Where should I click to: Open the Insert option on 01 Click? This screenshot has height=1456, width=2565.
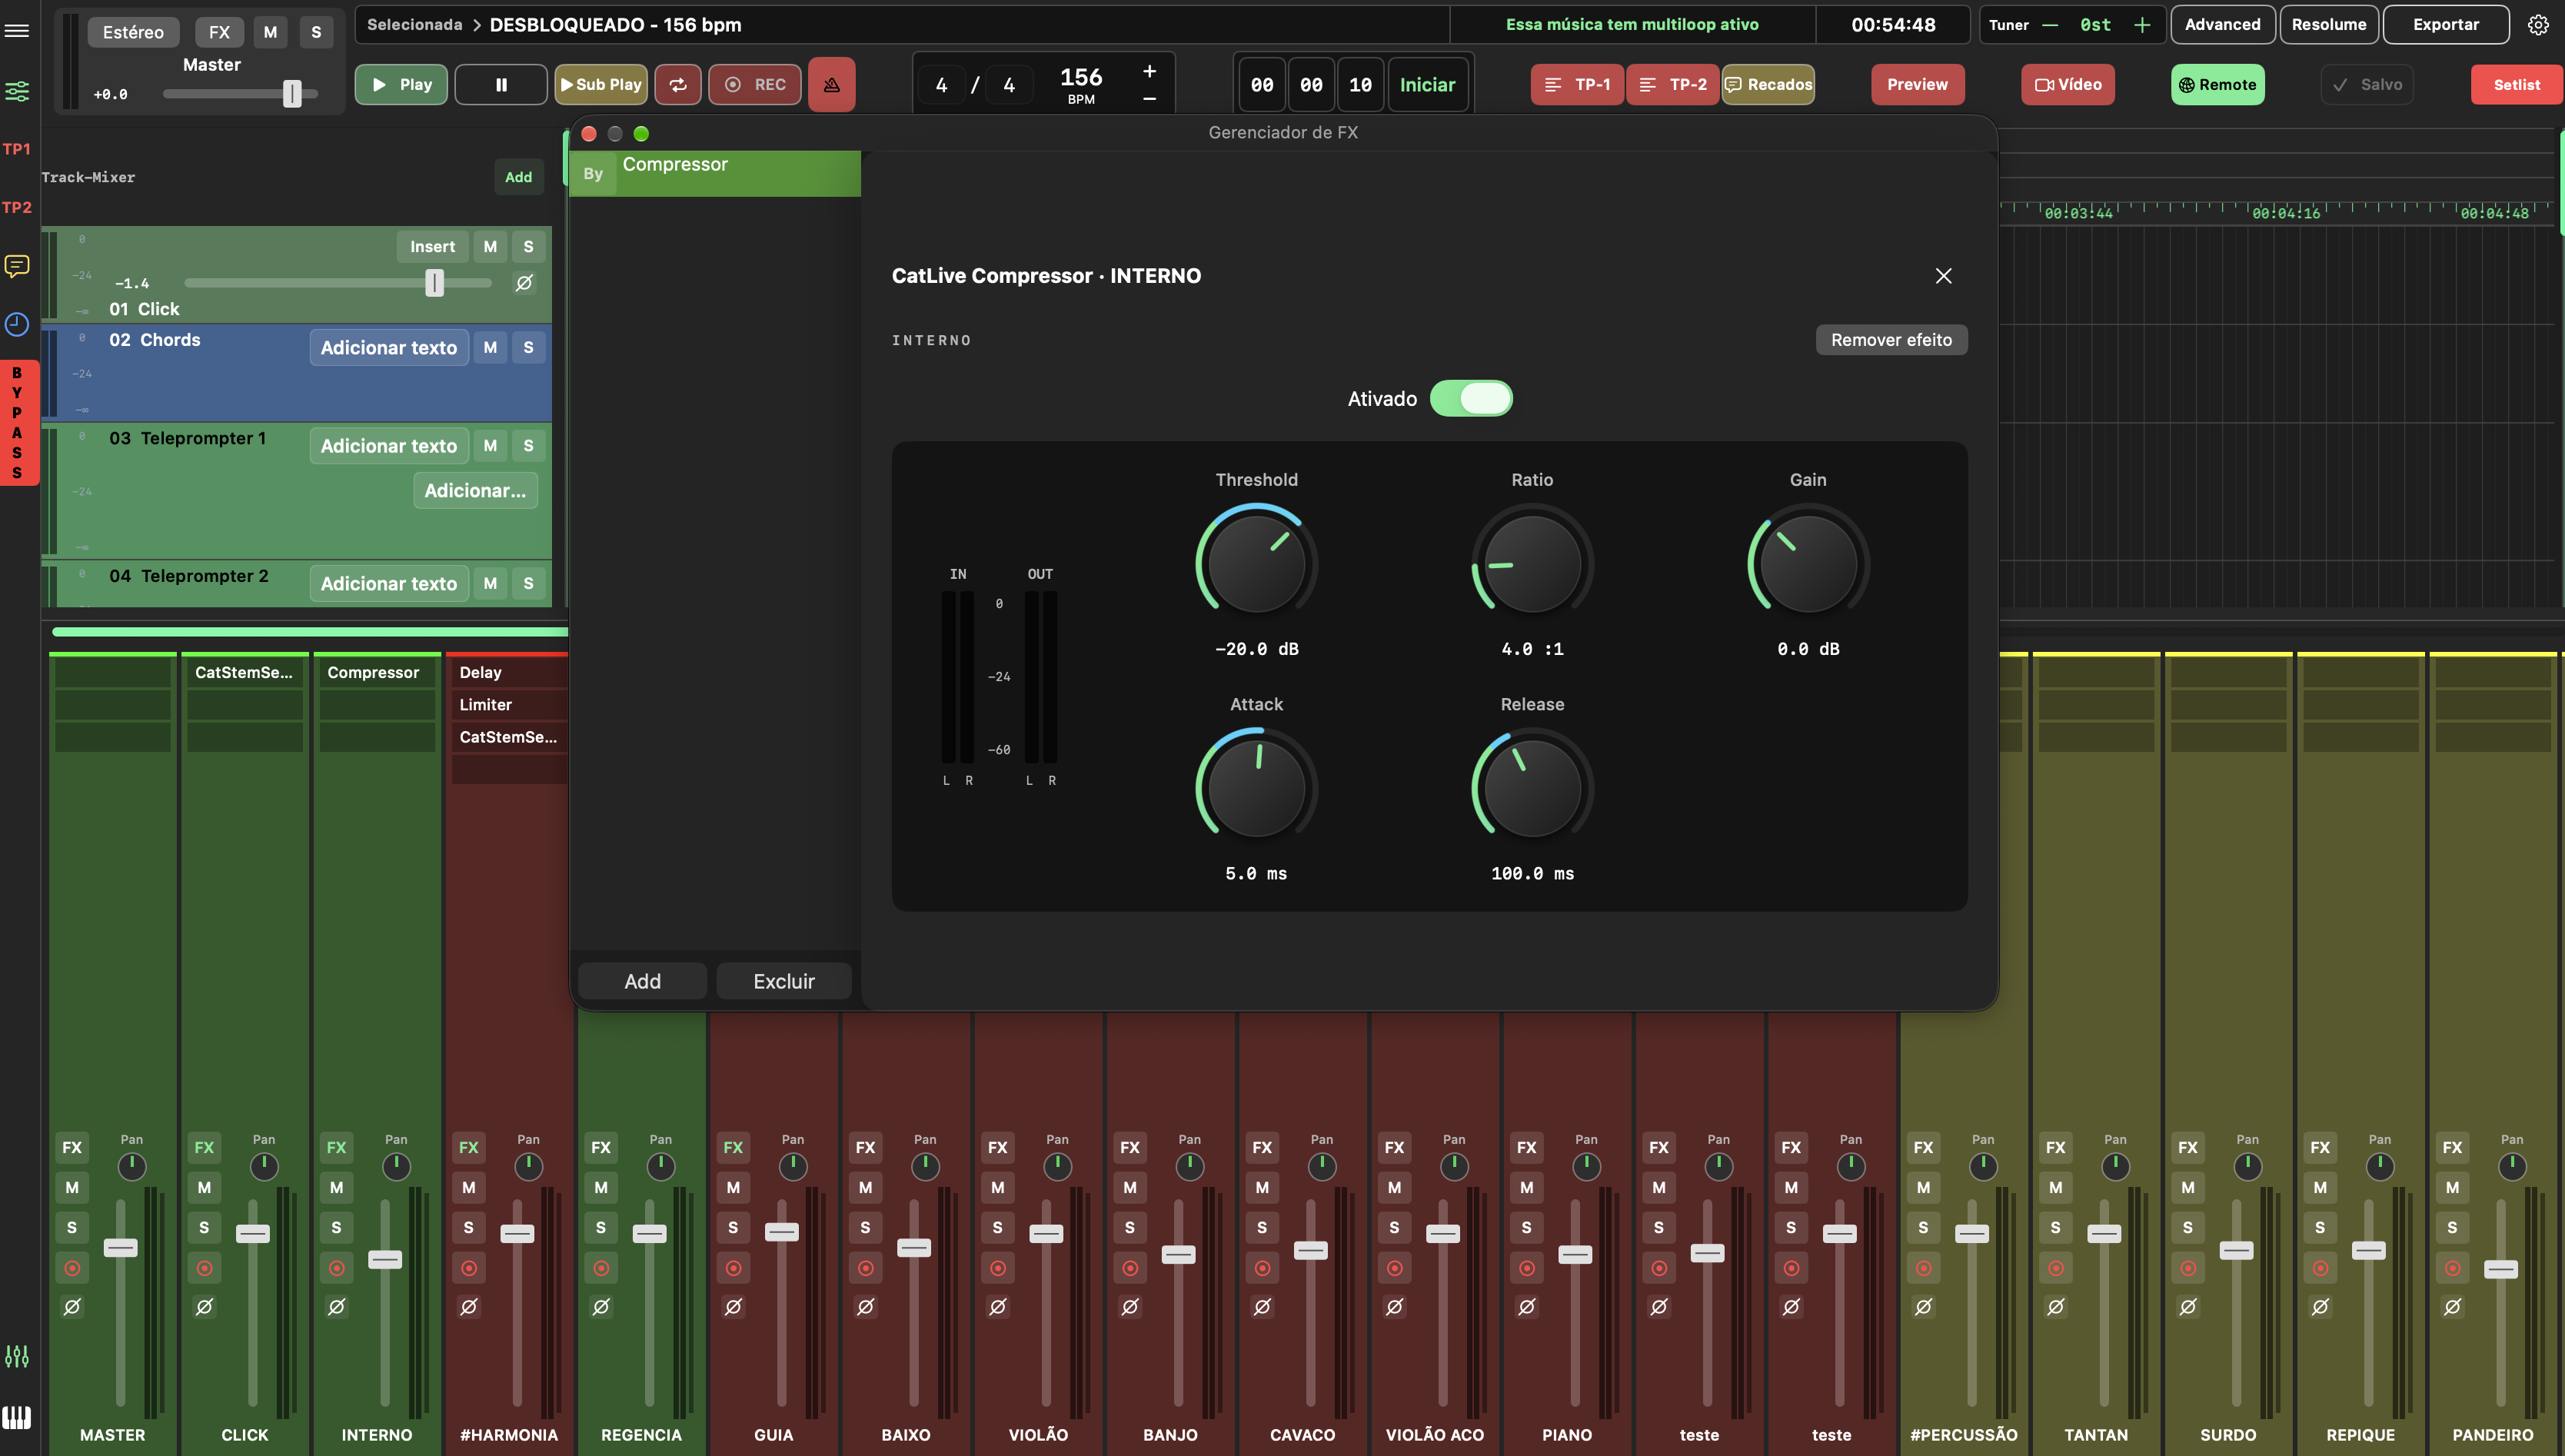tap(432, 246)
